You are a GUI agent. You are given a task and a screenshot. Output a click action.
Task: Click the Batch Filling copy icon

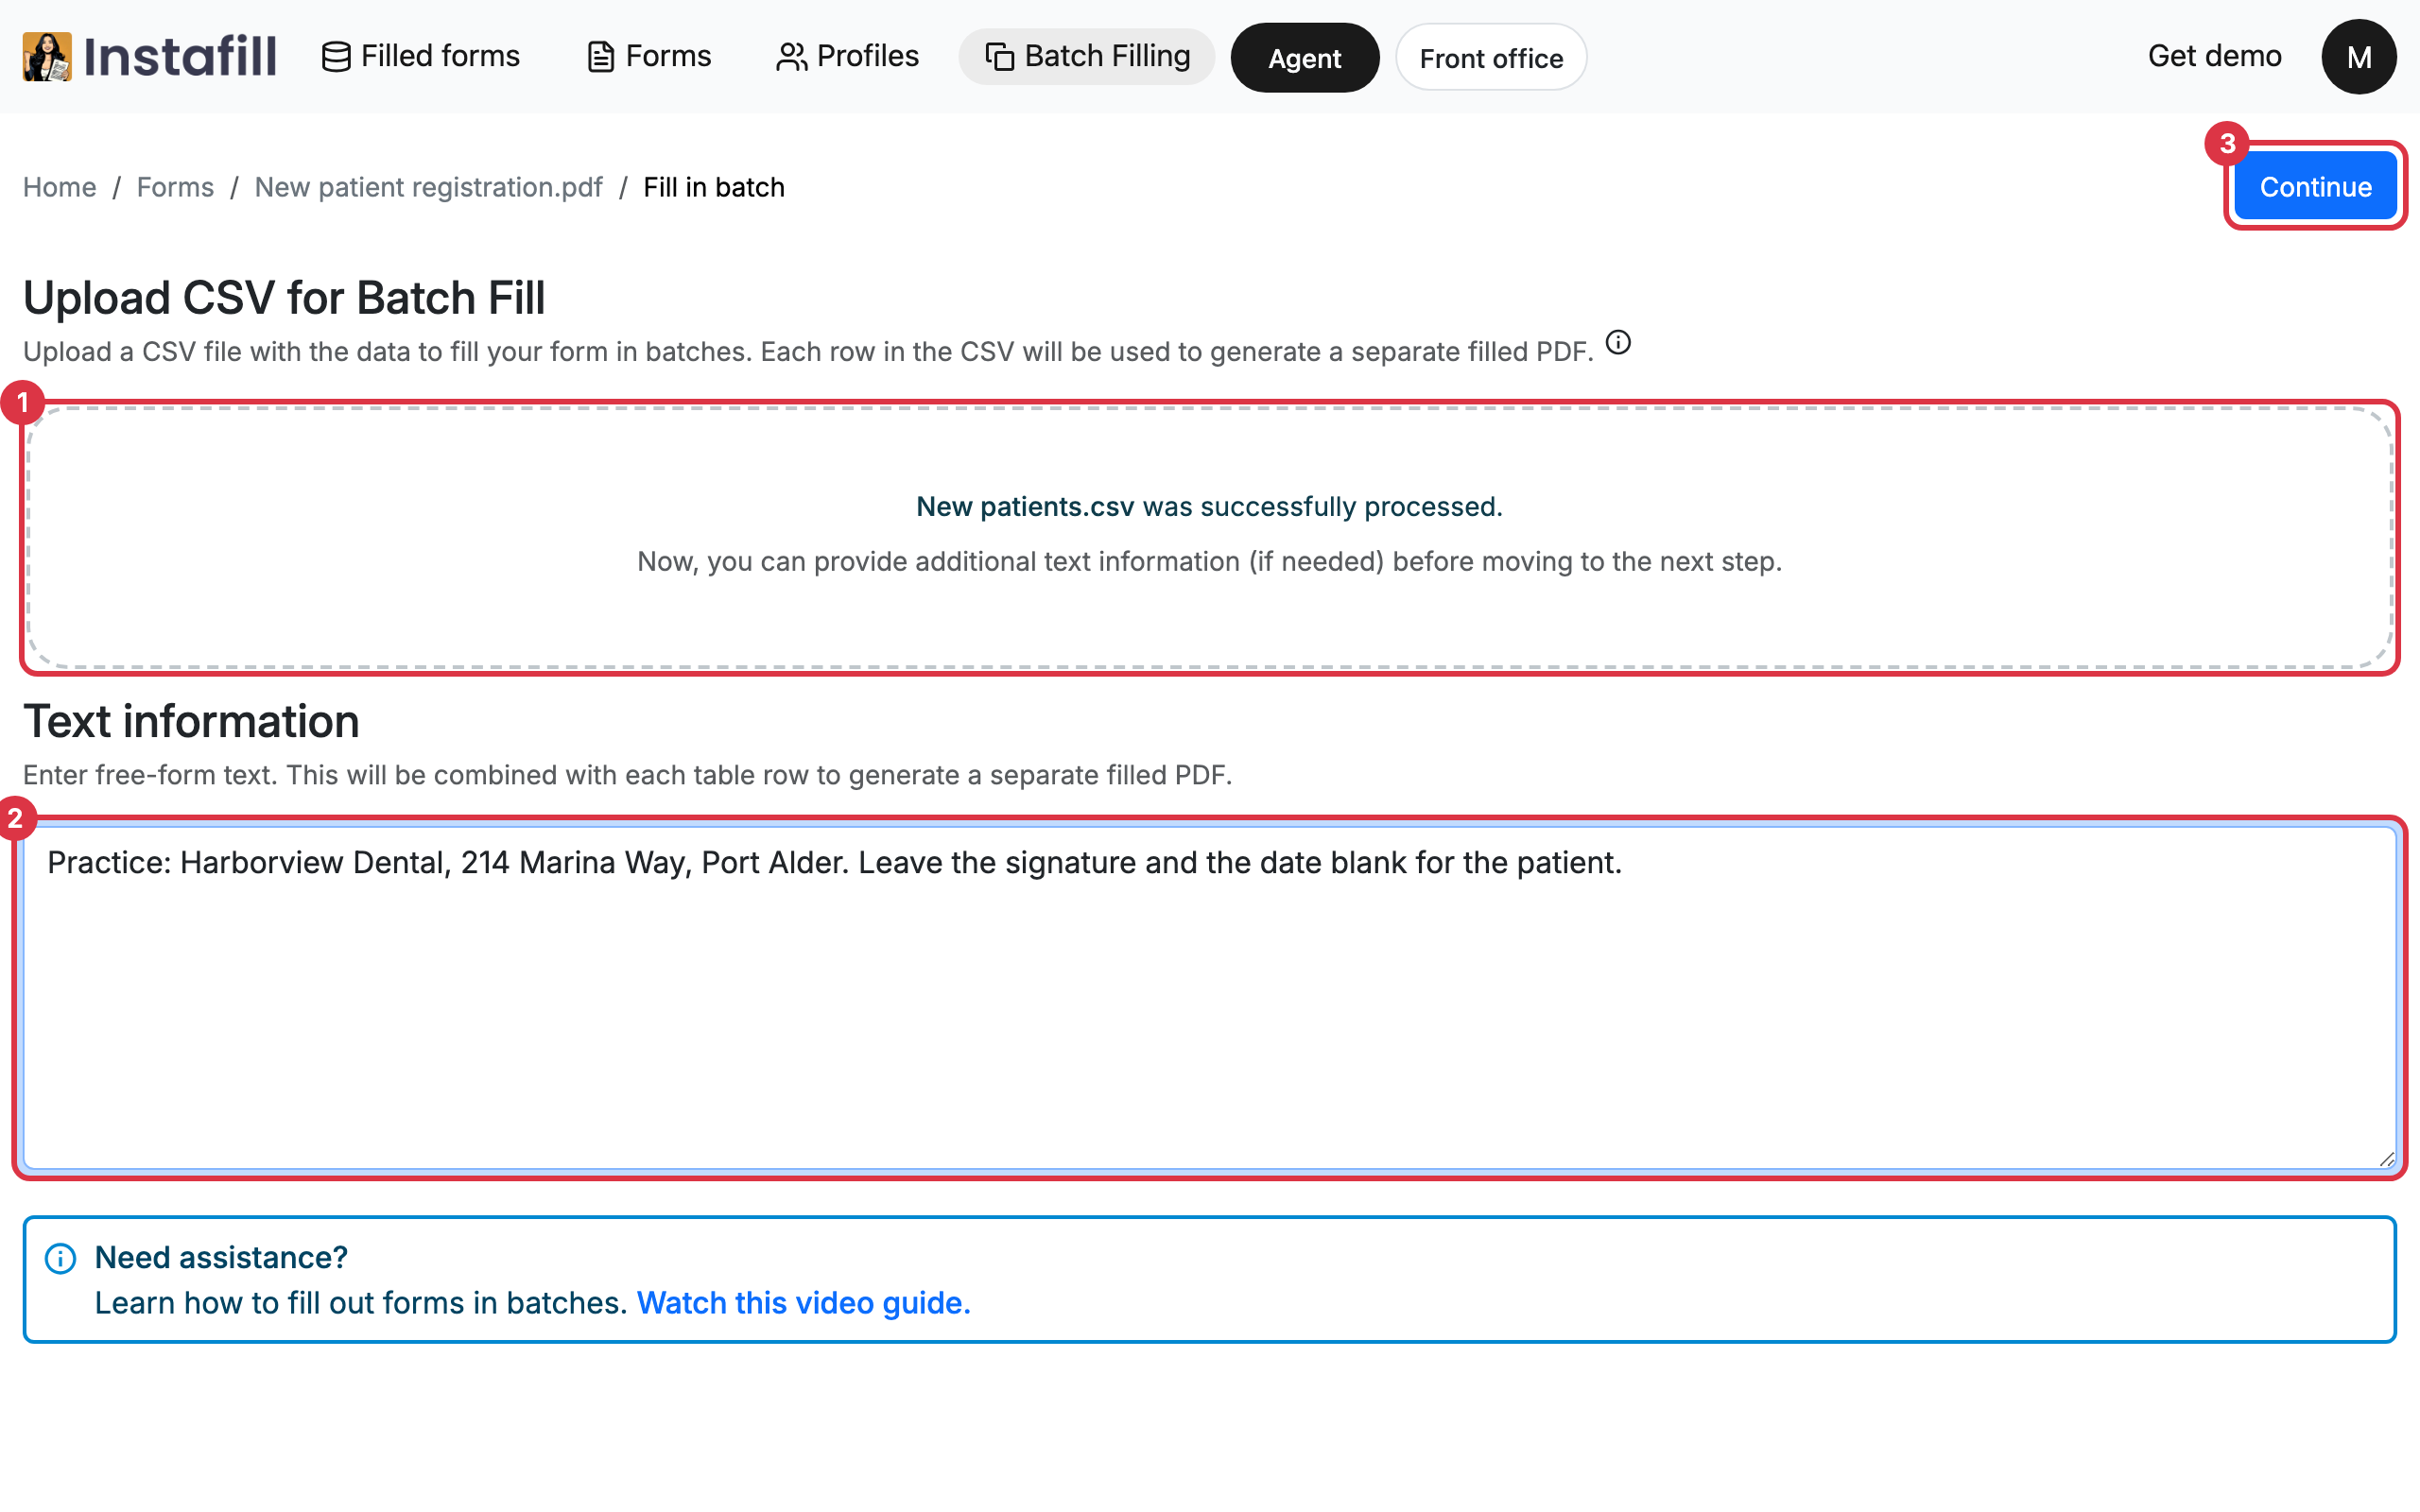point(999,57)
